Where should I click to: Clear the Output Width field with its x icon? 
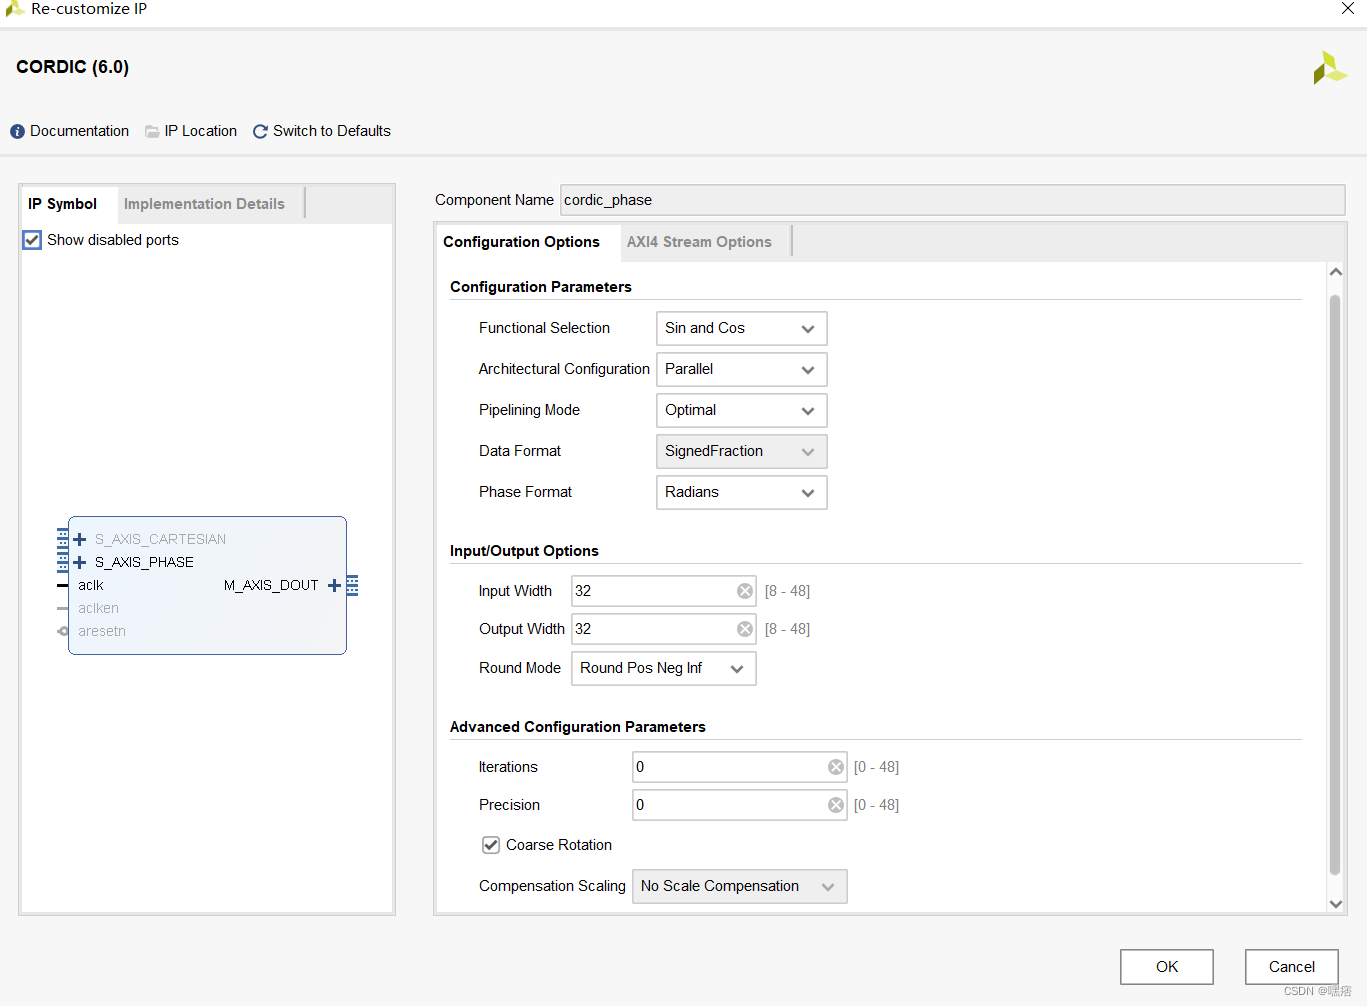(x=745, y=628)
